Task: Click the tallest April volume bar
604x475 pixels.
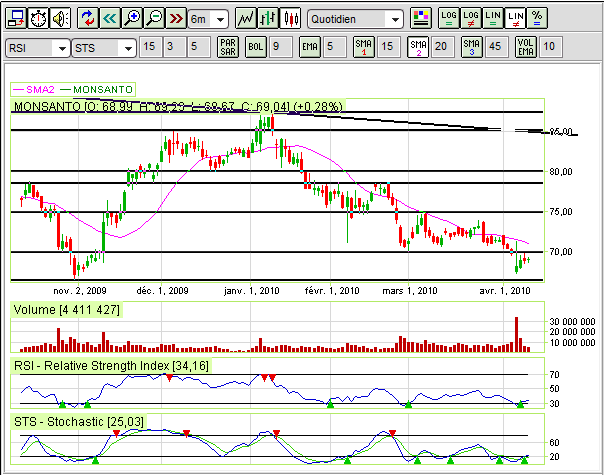Action: [x=517, y=334]
